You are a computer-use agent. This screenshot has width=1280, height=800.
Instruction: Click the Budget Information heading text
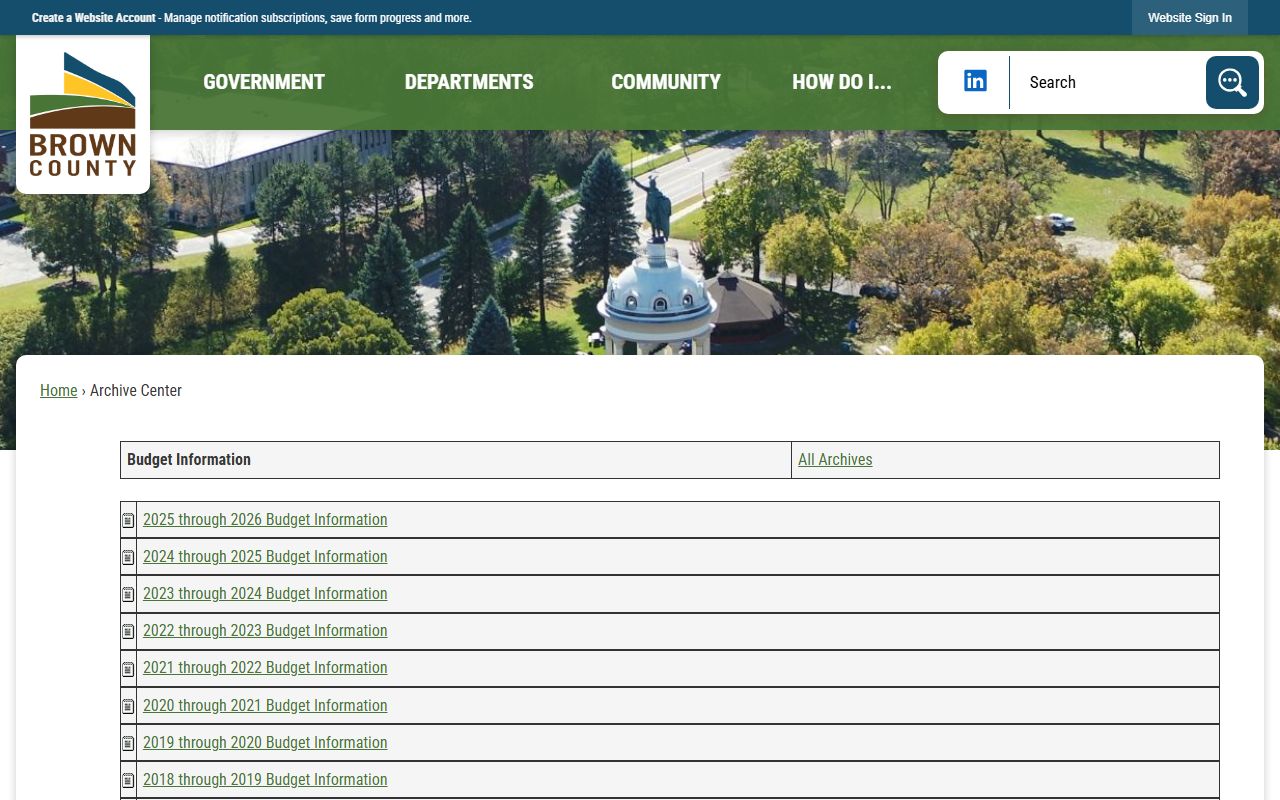189,459
